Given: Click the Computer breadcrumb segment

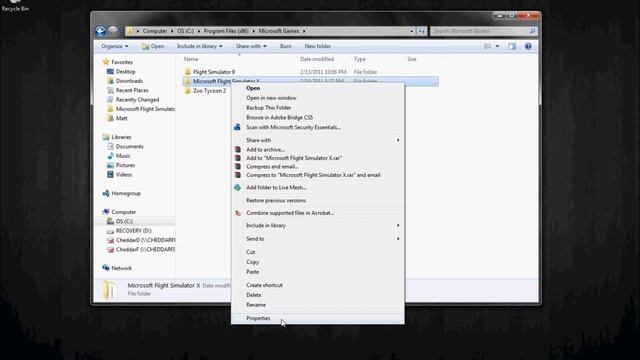Looking at the screenshot, I should pos(155,31).
